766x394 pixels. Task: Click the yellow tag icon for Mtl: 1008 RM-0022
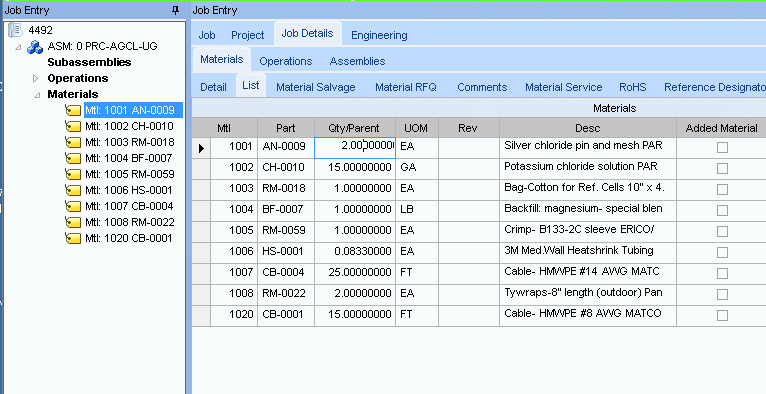click(x=73, y=223)
